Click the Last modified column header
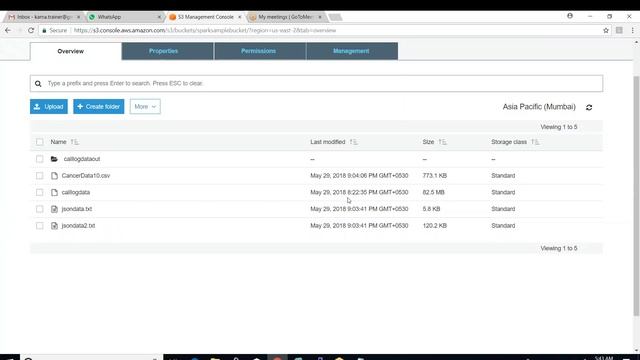Viewport: 640px width, 360px height. coord(328,142)
